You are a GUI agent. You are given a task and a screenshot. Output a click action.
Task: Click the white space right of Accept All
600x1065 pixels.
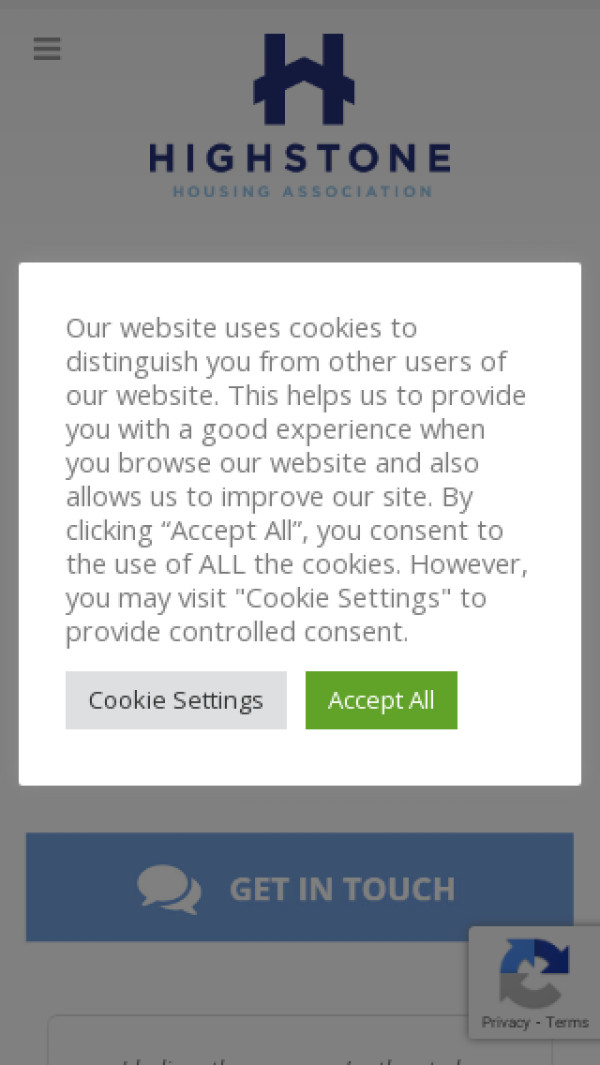click(x=515, y=700)
